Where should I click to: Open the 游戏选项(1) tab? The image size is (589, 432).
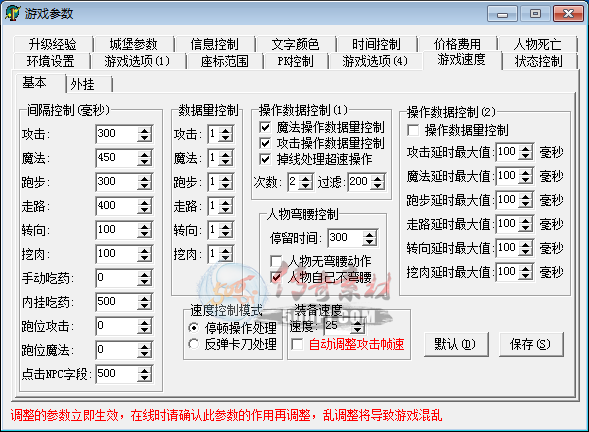[137, 61]
